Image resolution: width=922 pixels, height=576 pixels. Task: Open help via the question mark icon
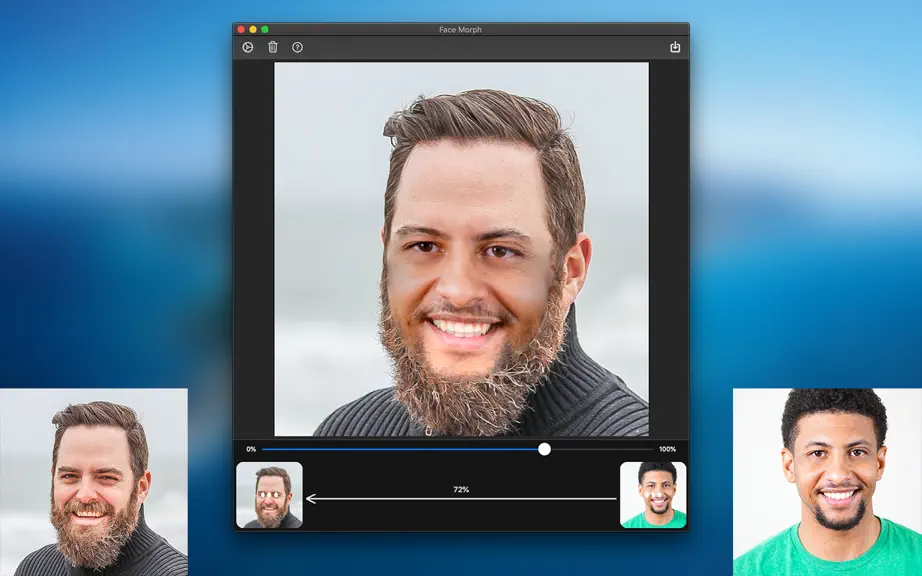coord(298,48)
